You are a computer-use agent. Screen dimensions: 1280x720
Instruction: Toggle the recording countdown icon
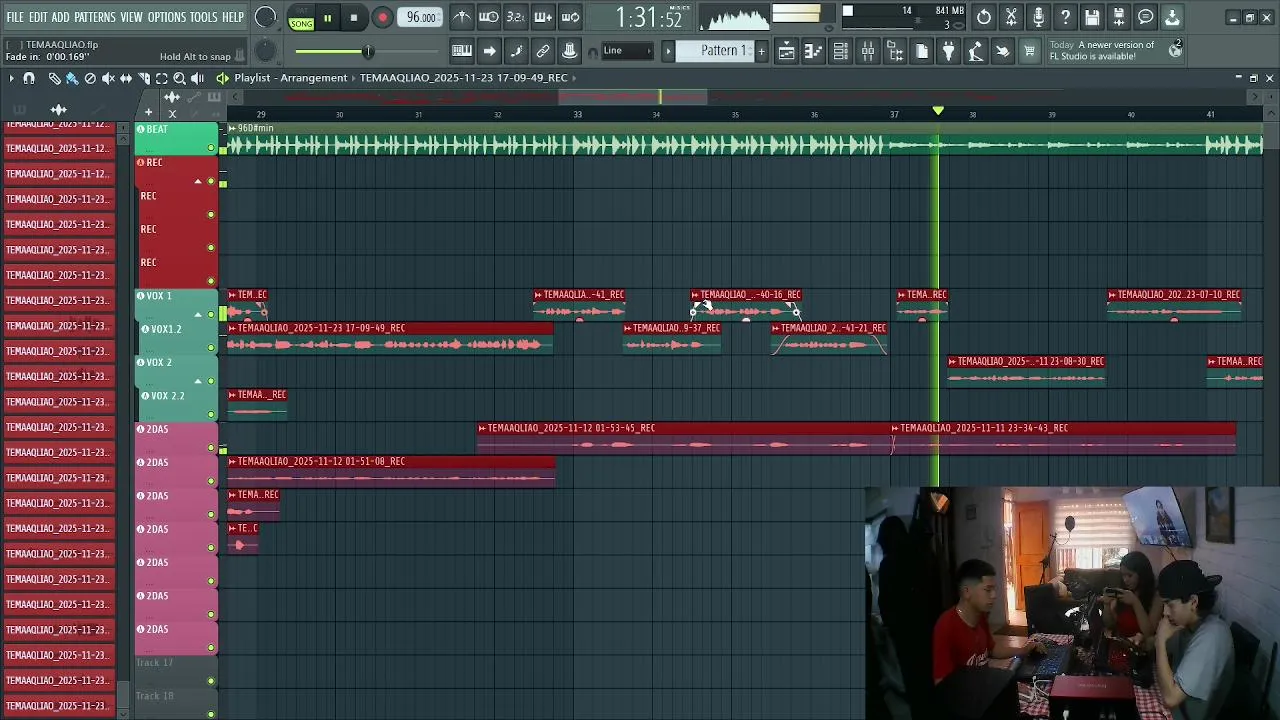coord(515,17)
